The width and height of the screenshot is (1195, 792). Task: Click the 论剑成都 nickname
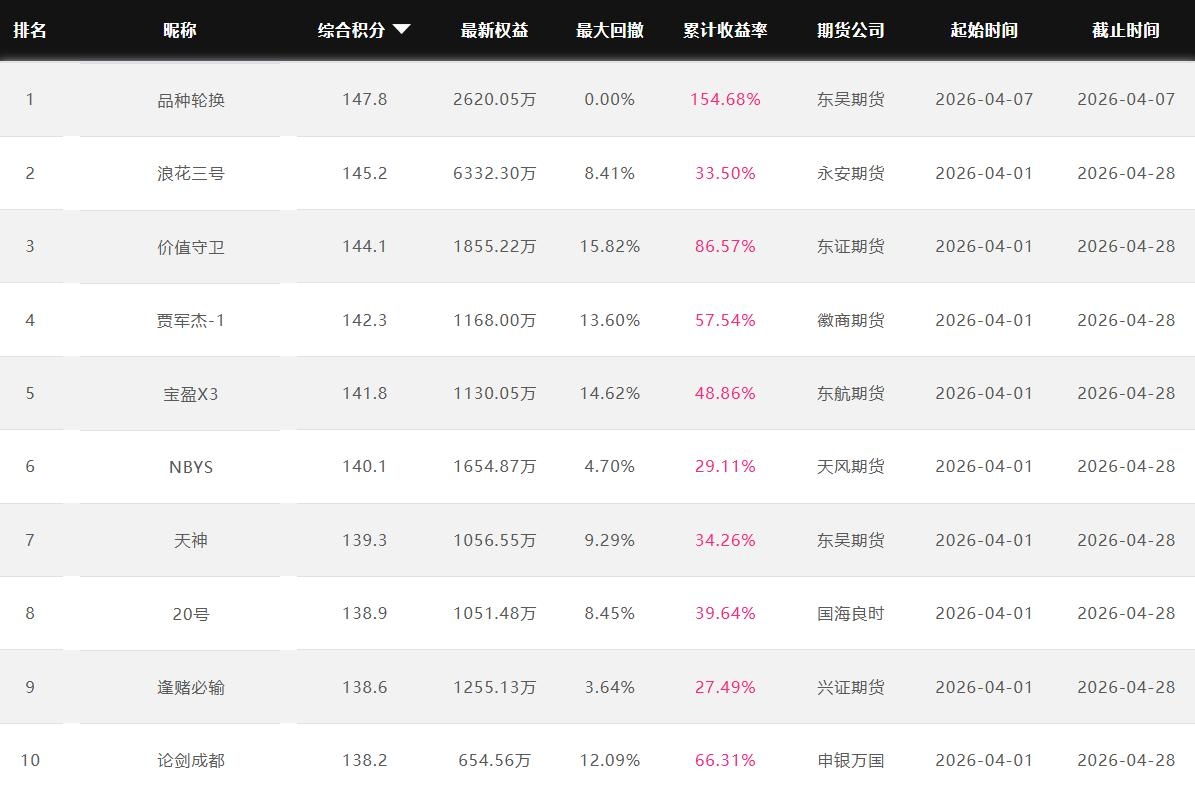pos(191,761)
